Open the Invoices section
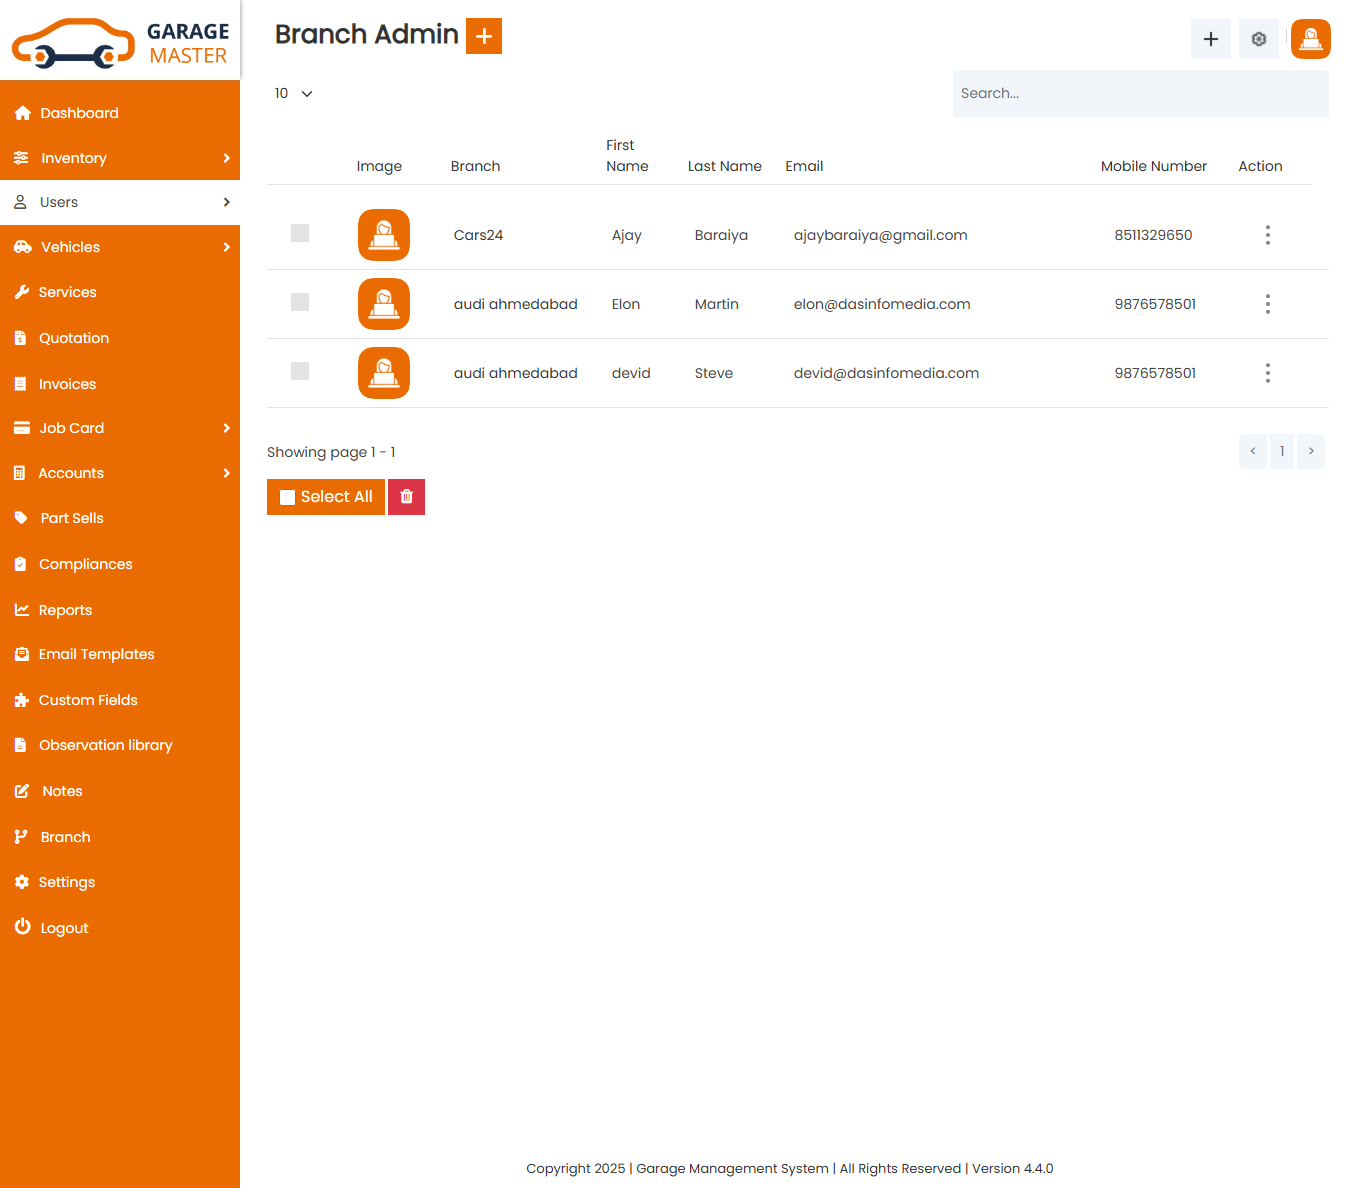Viewport: 1366px width, 1188px height. click(69, 384)
